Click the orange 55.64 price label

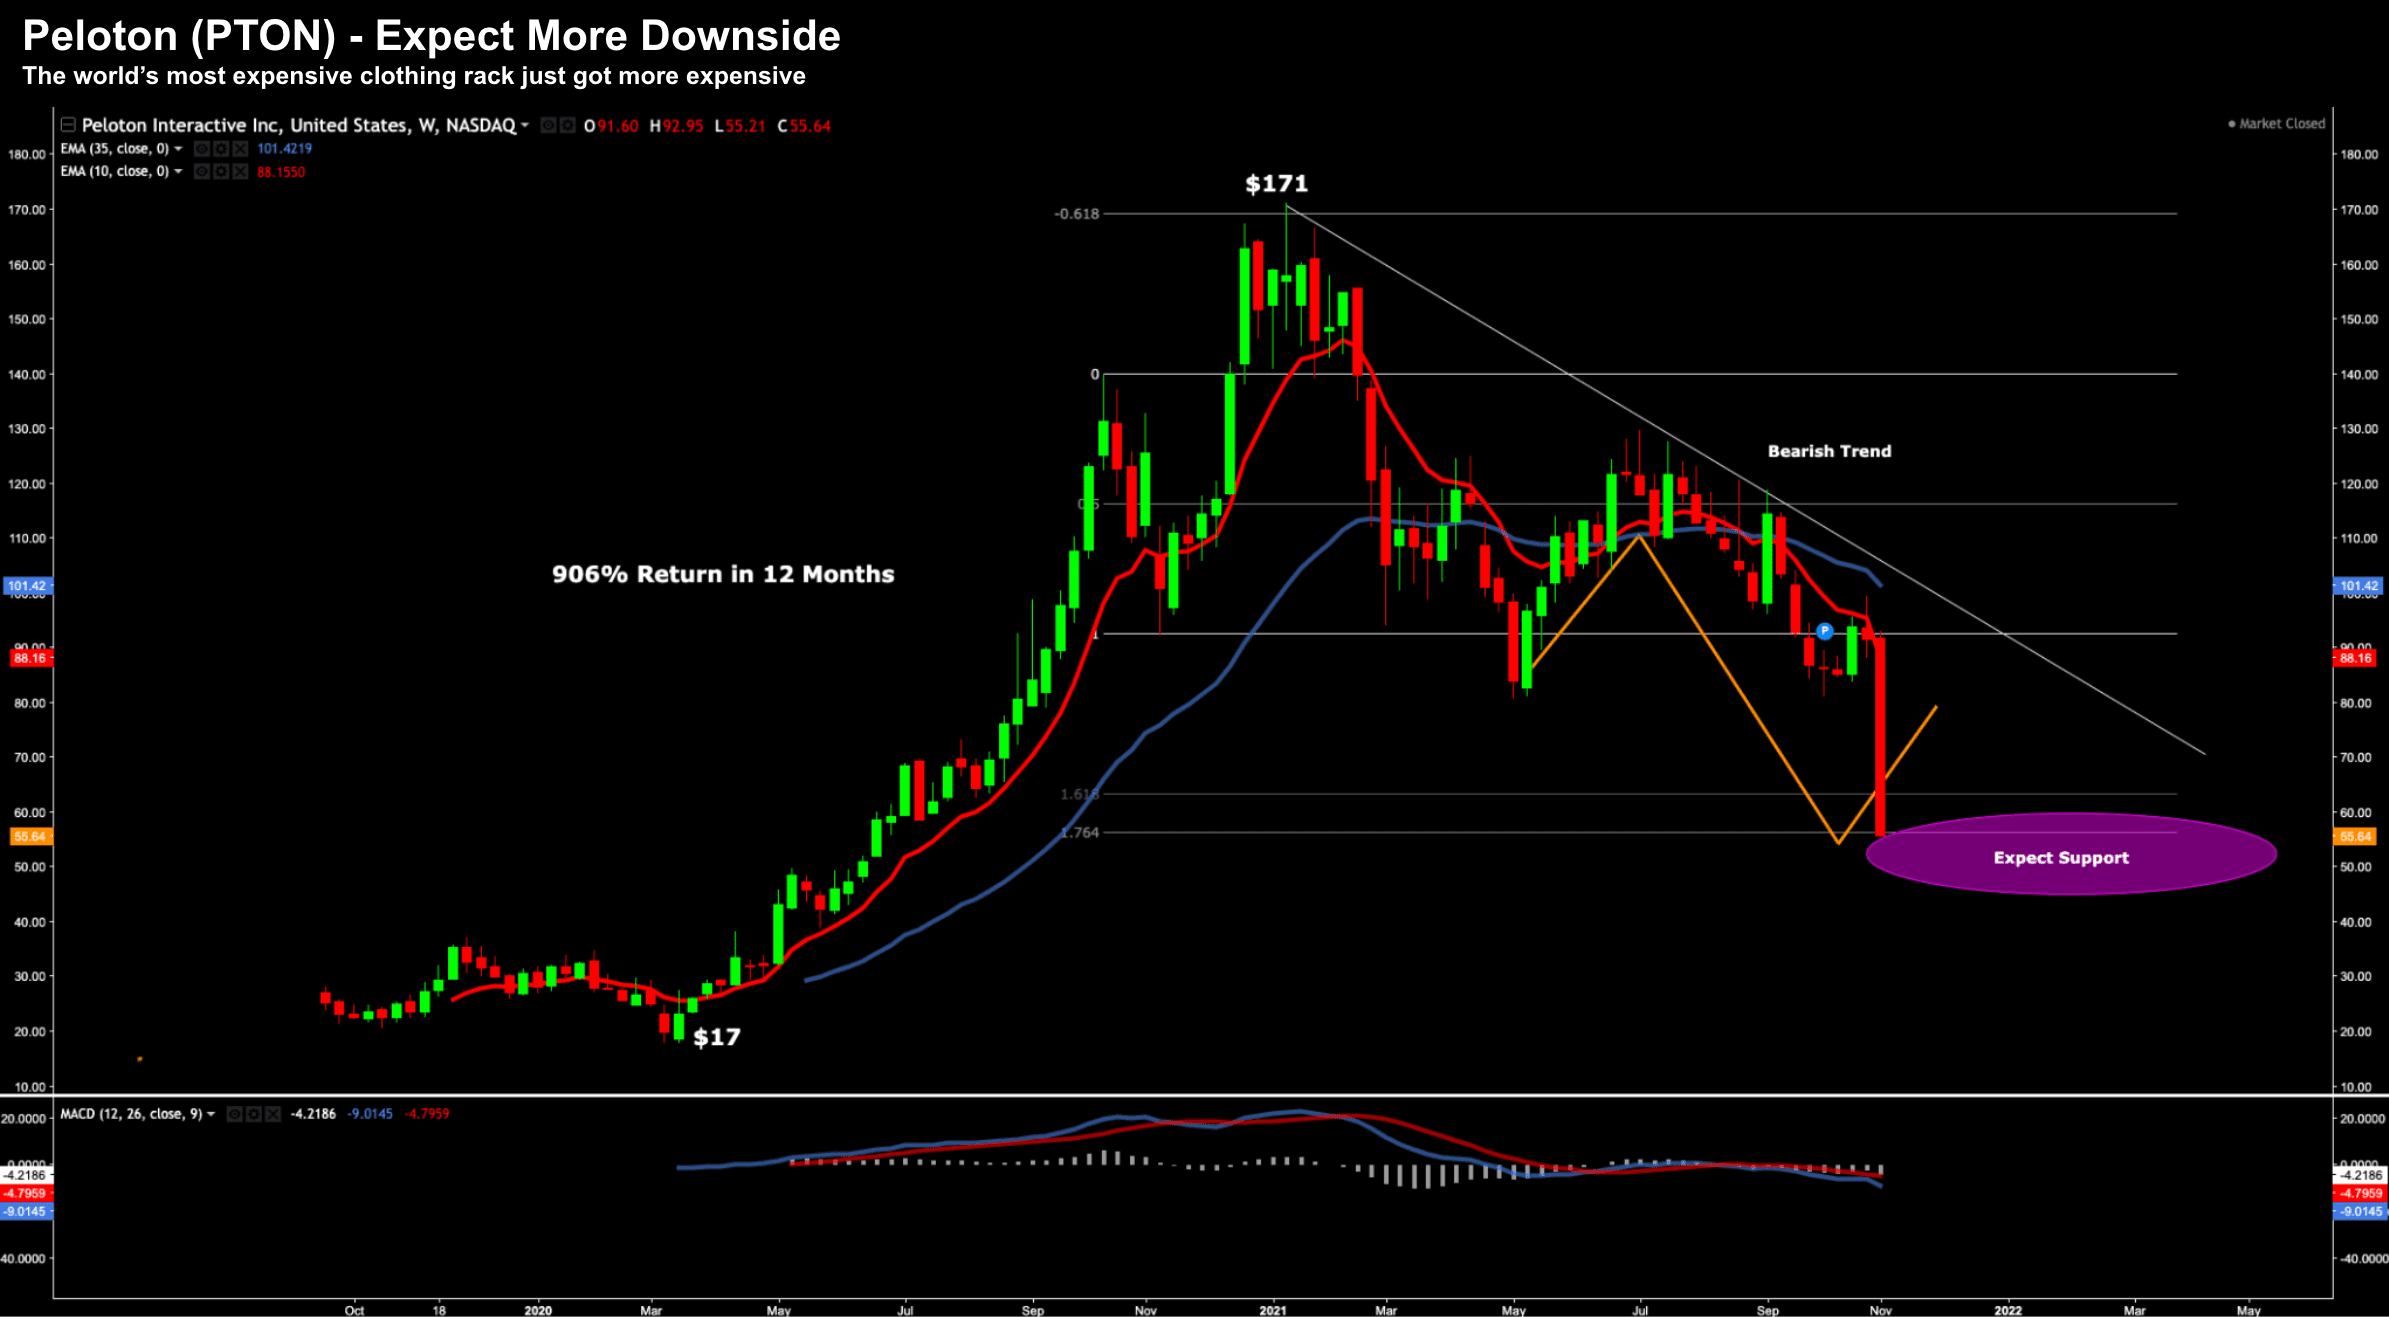tap(30, 837)
